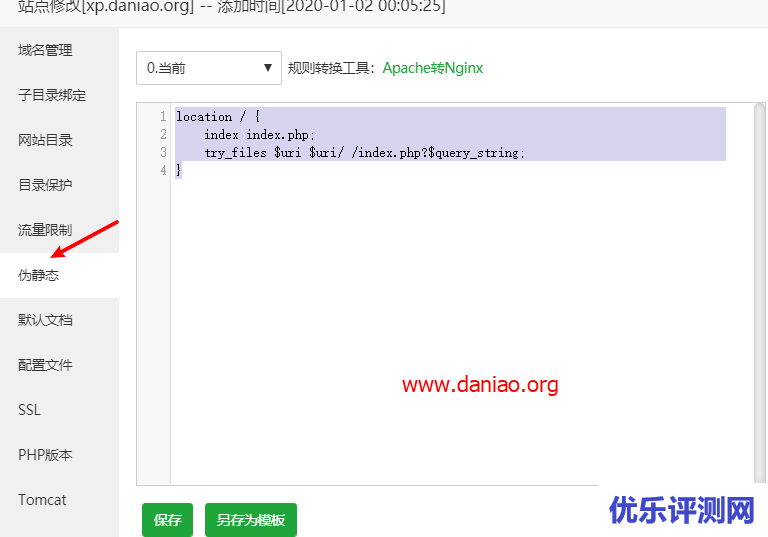Select the 伪静态 sidebar tab

pos(40,275)
